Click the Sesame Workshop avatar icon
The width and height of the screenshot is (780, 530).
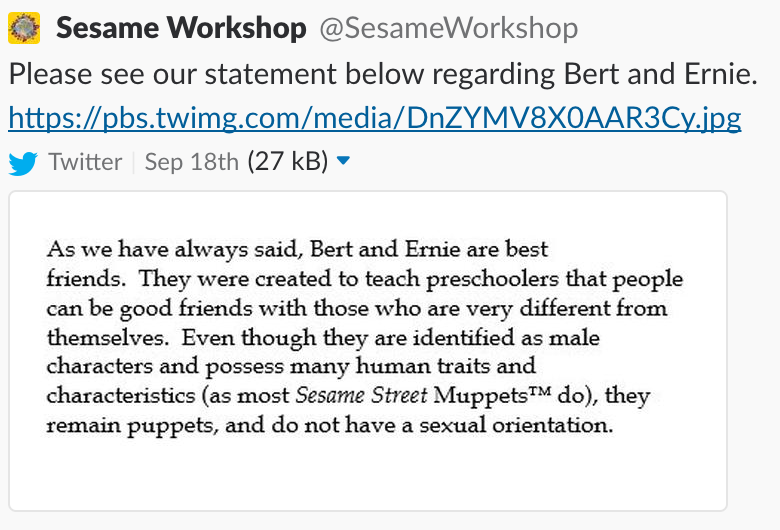click(24, 27)
